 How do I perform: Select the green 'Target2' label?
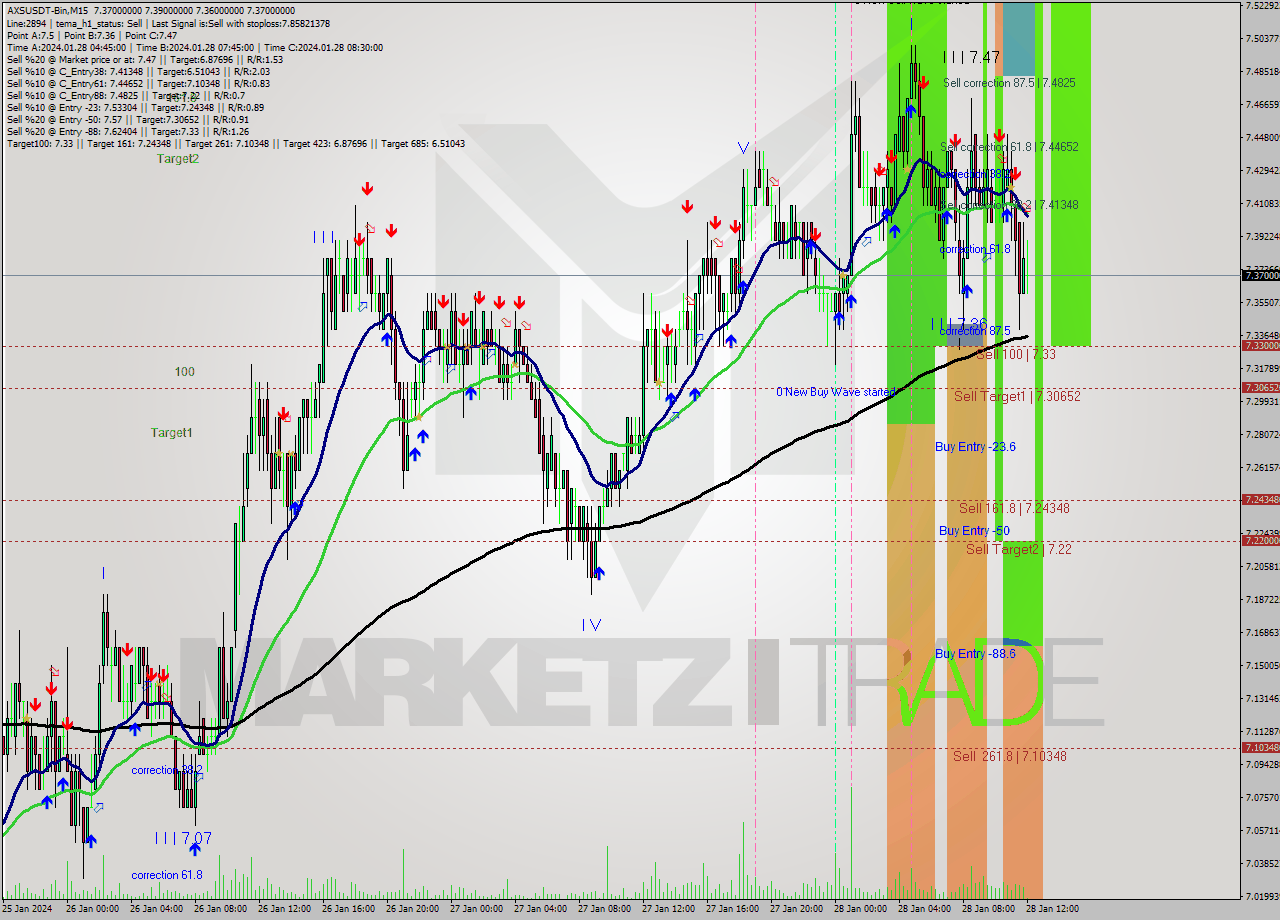click(177, 158)
